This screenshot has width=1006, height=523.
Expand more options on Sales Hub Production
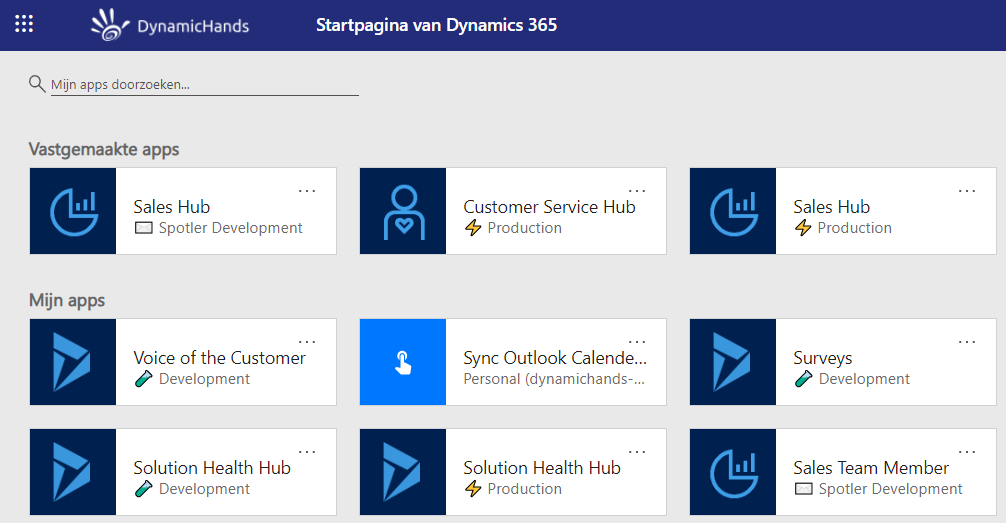(x=967, y=191)
